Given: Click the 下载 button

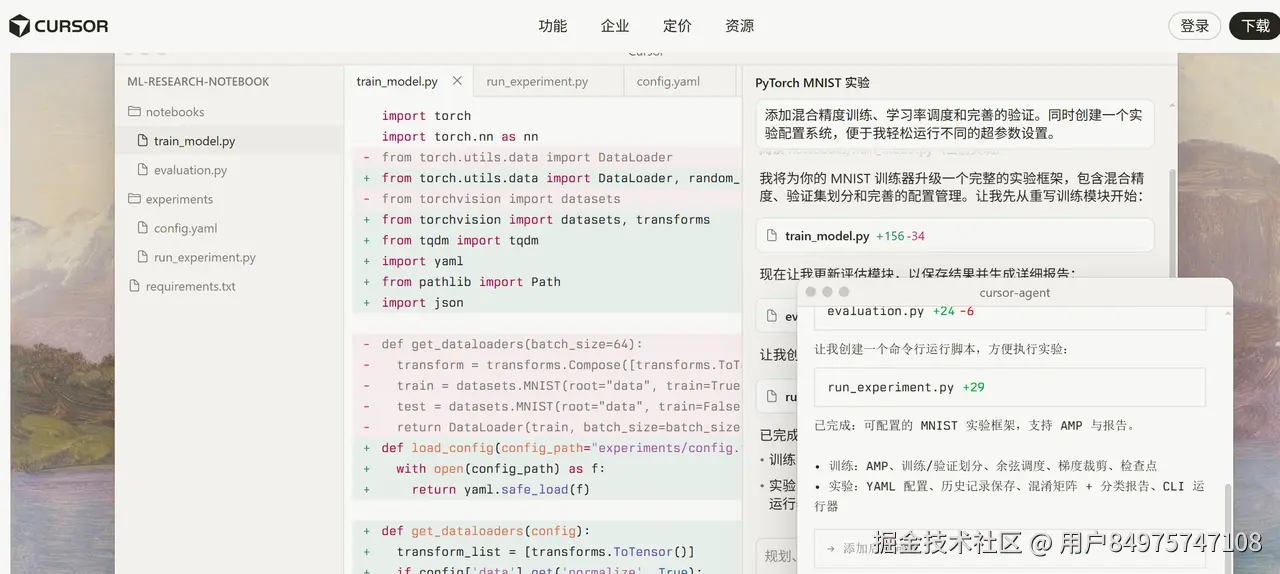Looking at the screenshot, I should coord(1255,26).
